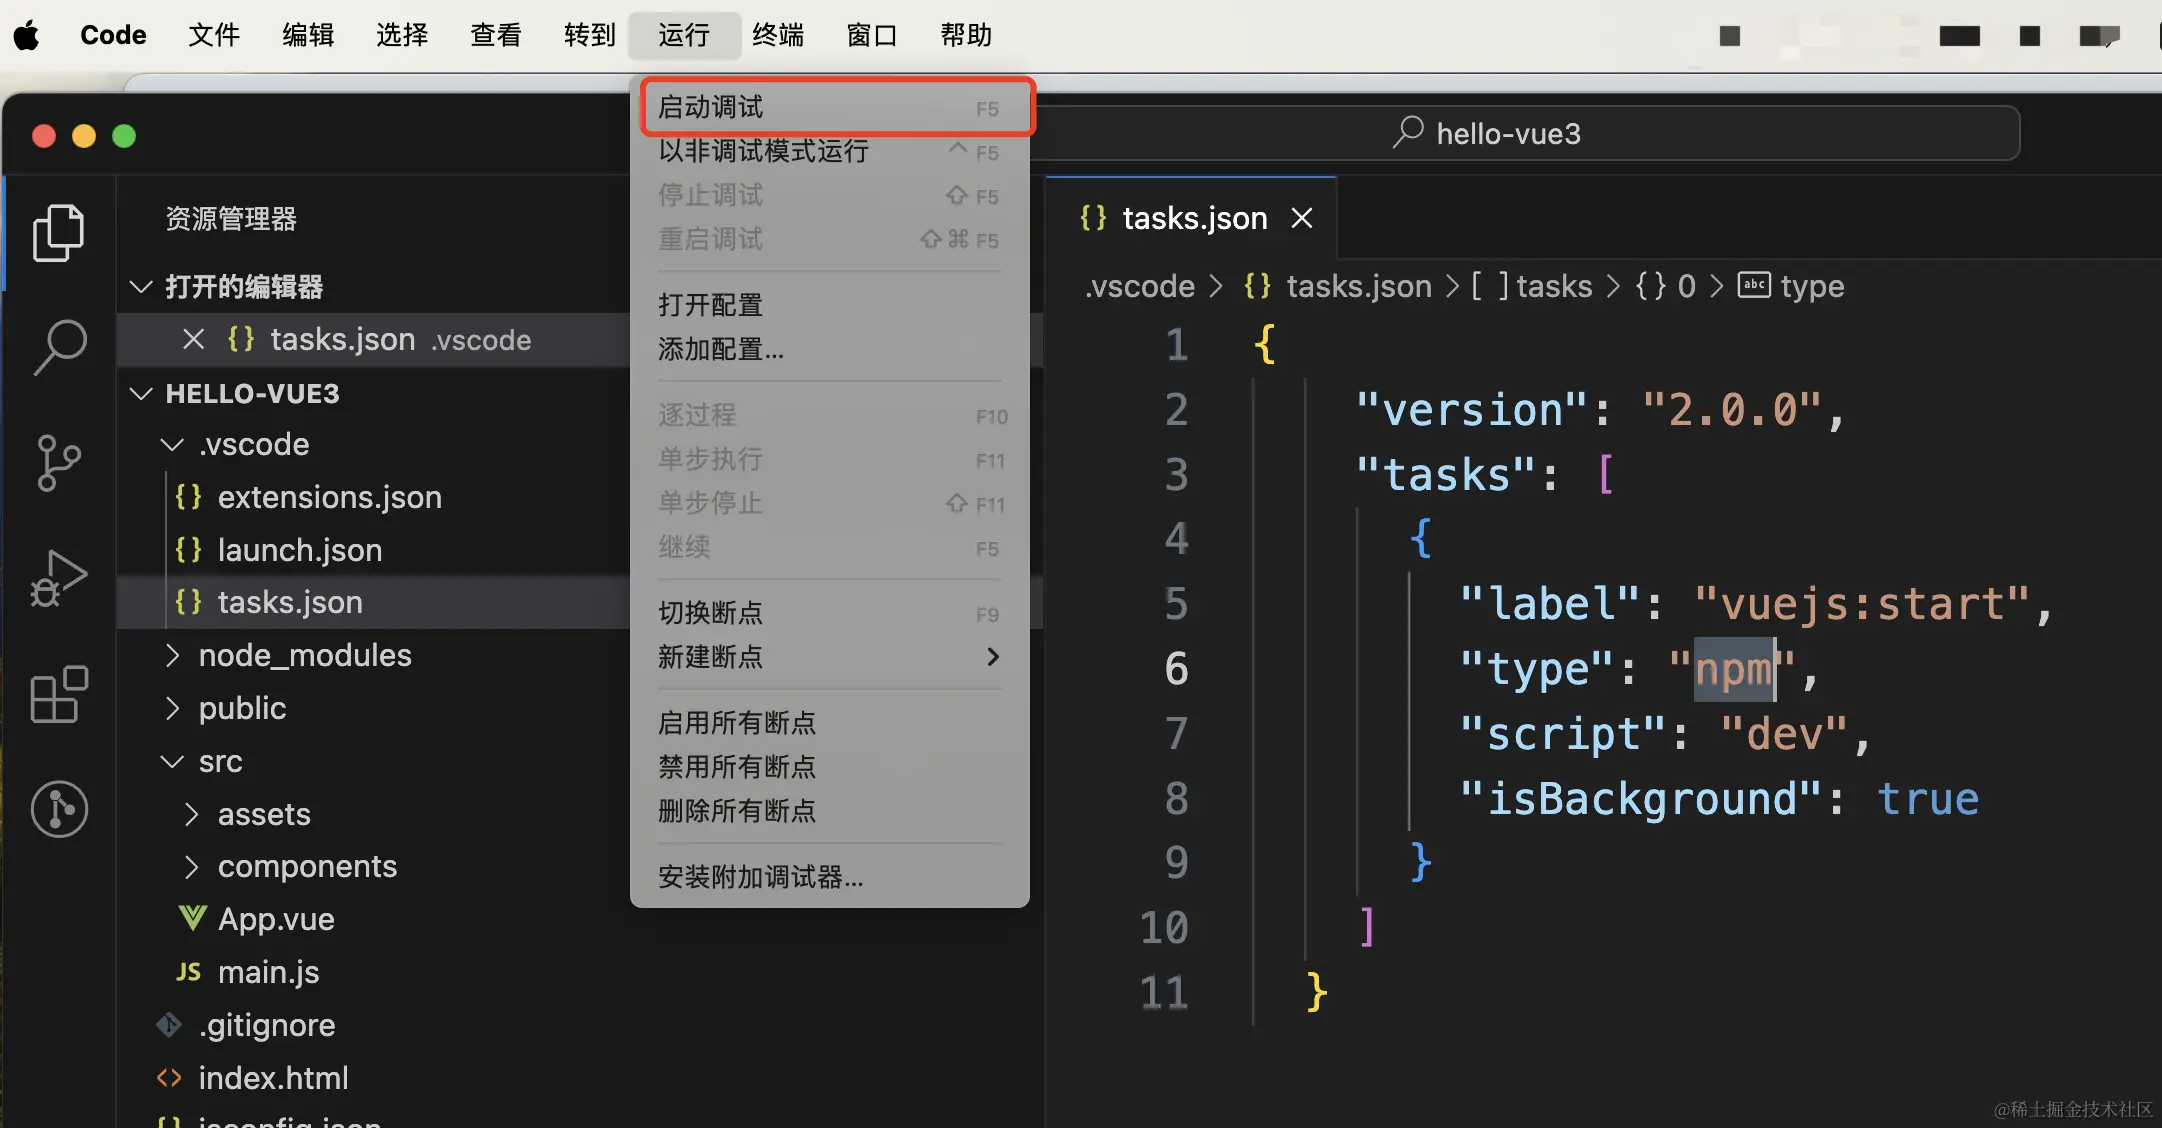Click the Vue icon beside App.vue

pyautogui.click(x=190, y=918)
